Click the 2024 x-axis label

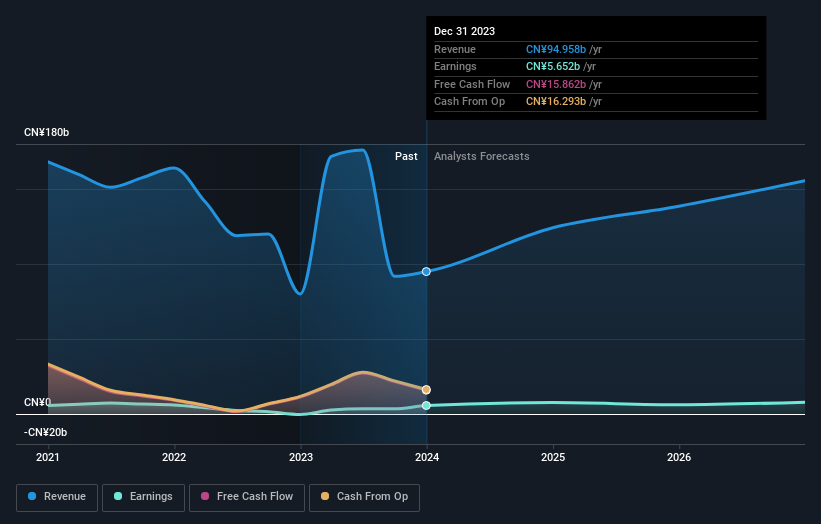(427, 457)
